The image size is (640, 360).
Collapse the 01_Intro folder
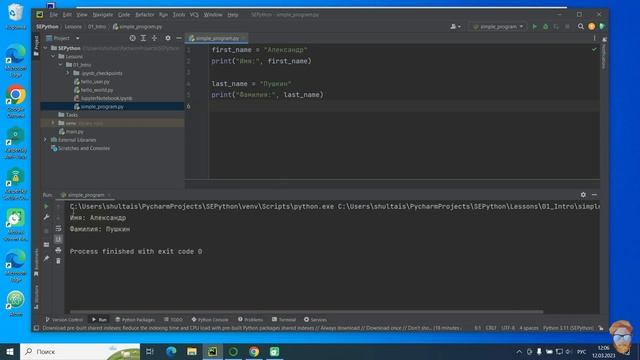pyautogui.click(x=60, y=64)
